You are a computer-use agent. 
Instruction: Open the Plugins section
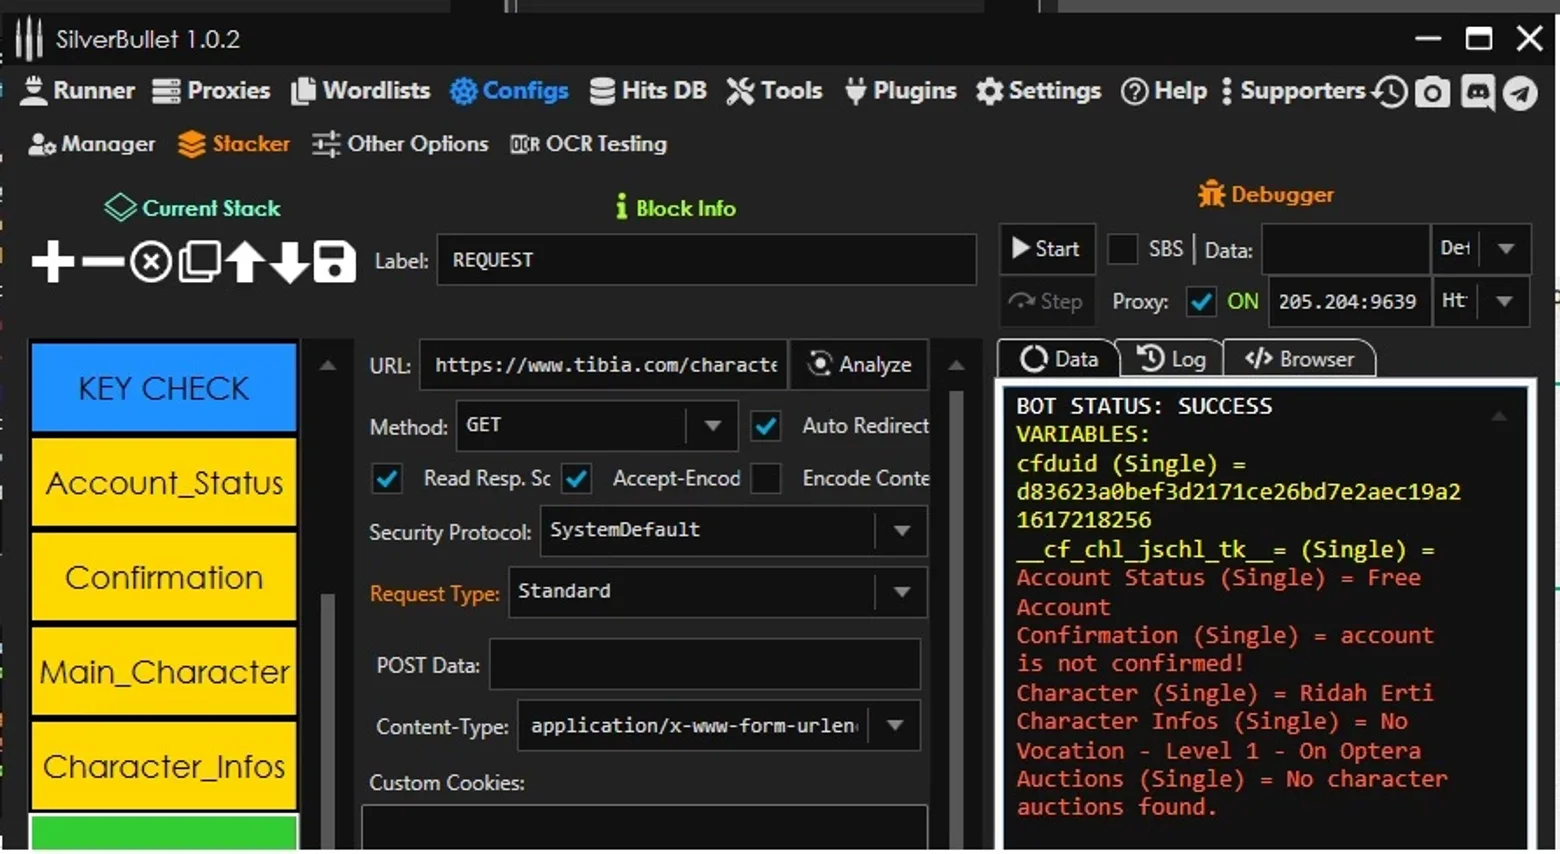tap(900, 91)
